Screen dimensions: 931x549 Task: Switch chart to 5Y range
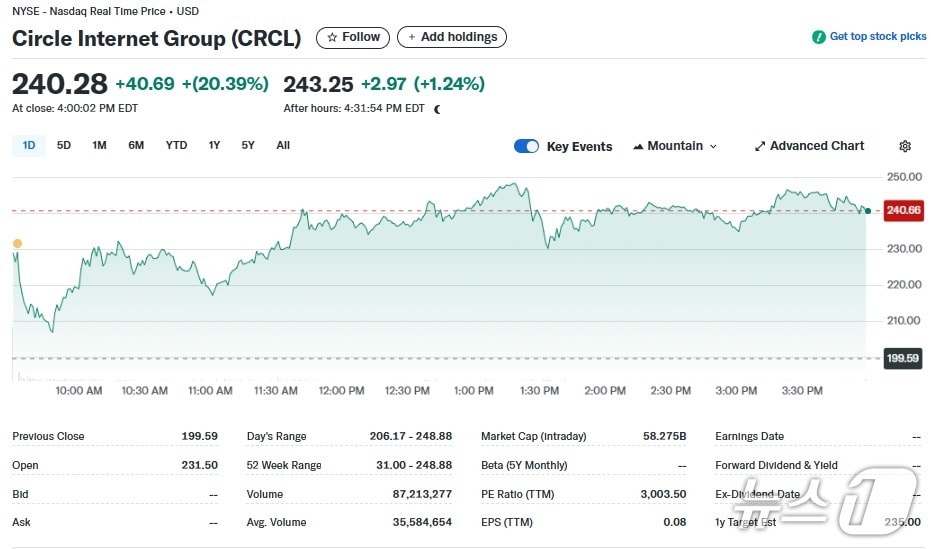tap(248, 145)
